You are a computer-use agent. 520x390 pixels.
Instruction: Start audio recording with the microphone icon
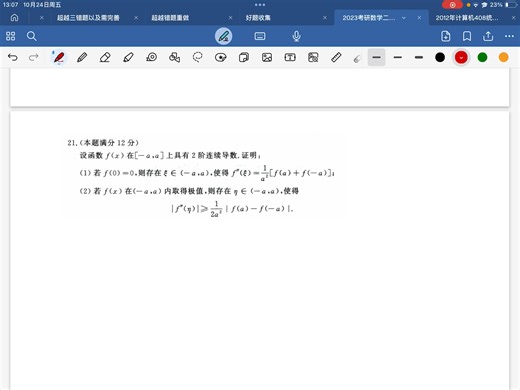coord(296,36)
